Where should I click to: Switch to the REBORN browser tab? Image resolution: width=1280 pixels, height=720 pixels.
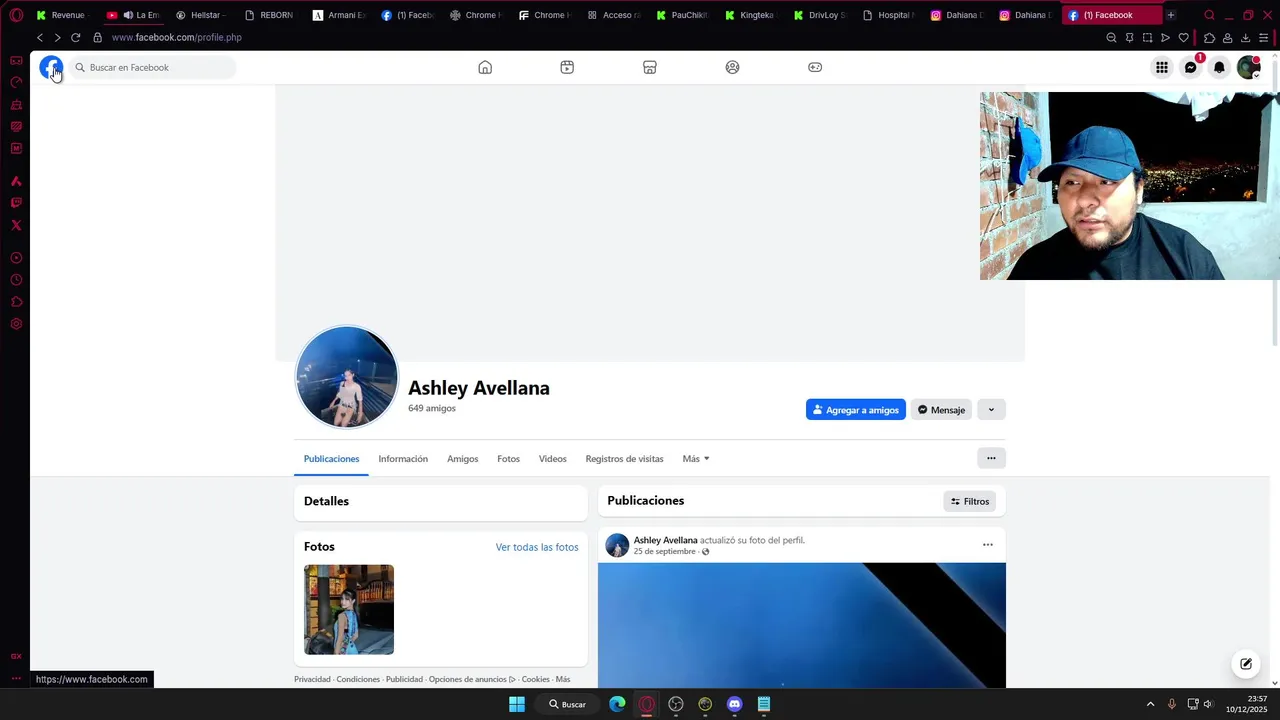(x=269, y=15)
